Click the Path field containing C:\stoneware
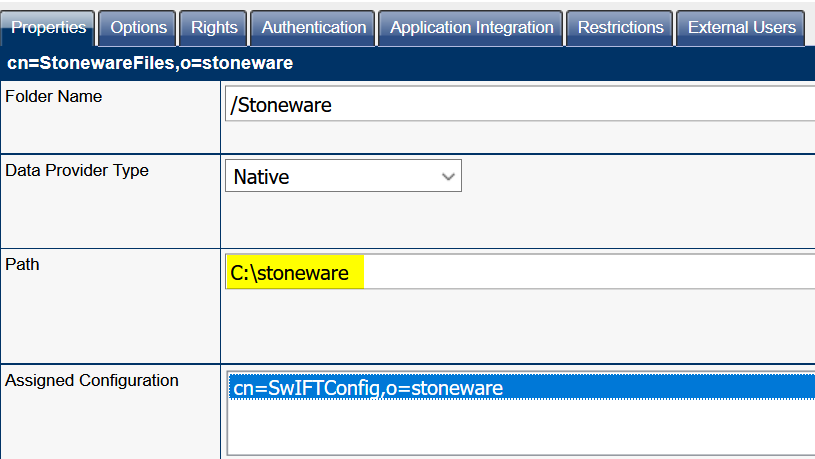815x459 pixels. (520, 272)
